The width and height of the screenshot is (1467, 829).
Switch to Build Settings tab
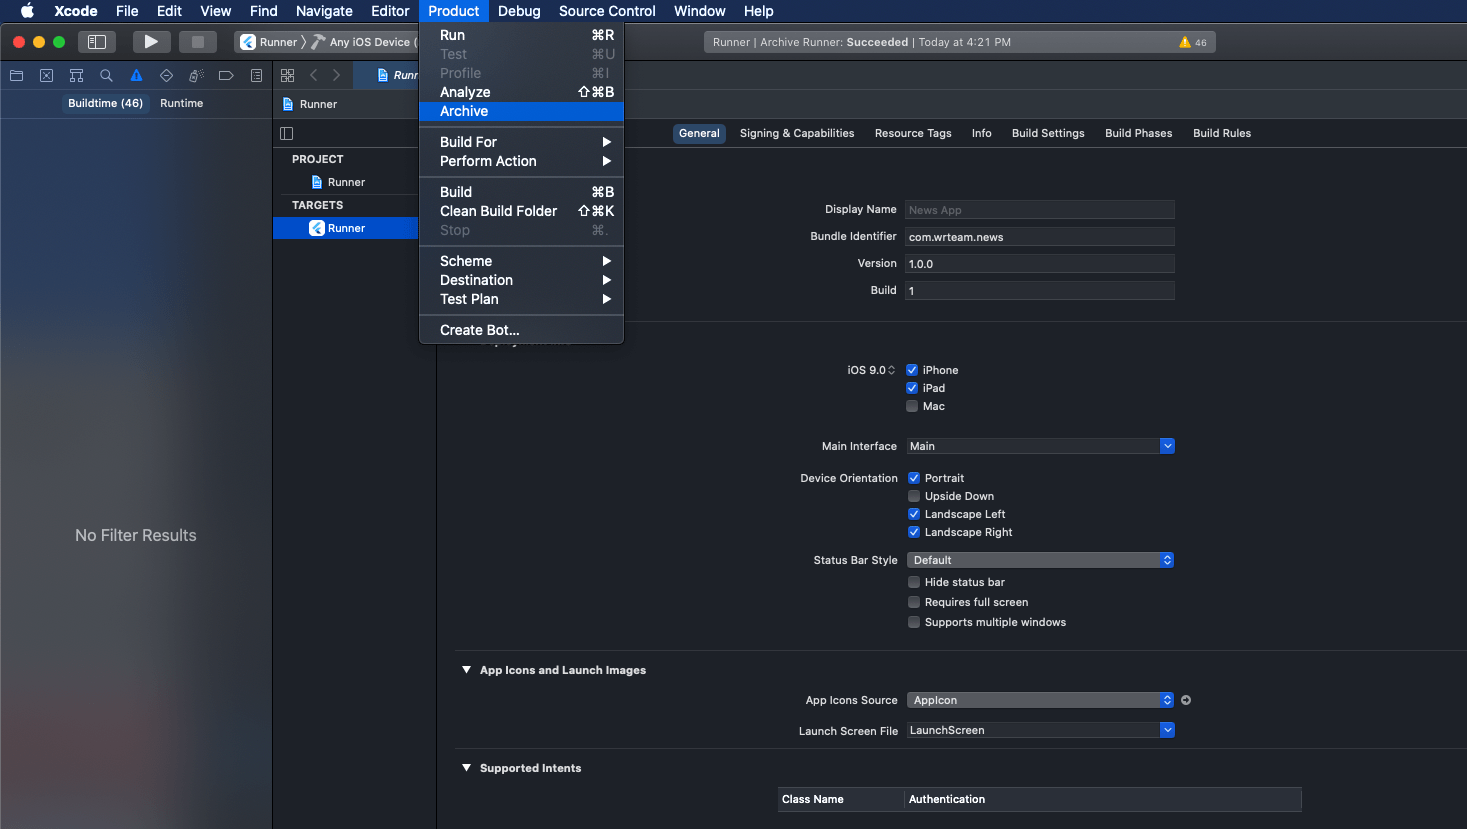coord(1047,133)
